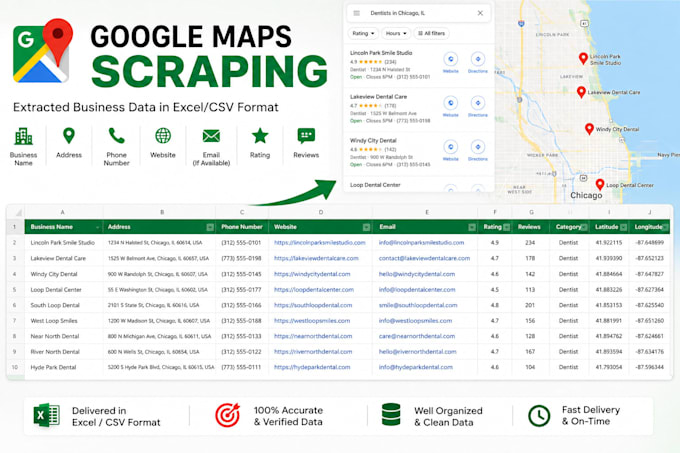The width and height of the screenshot is (680, 453).
Task: Click the Business Name building icon
Action: pos(23,136)
